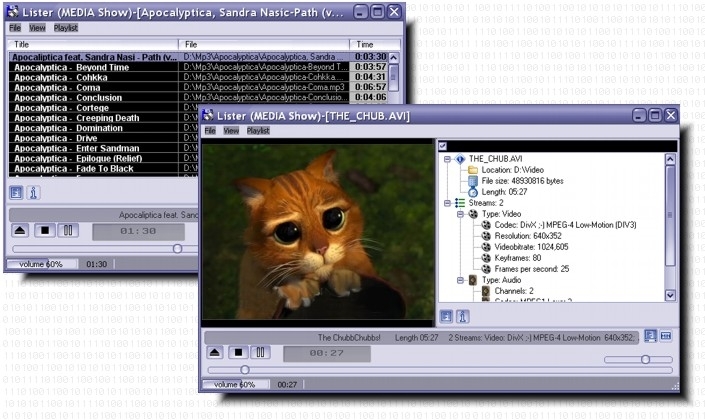Open the File menu in the Apocalyptica window

(x=15, y=28)
